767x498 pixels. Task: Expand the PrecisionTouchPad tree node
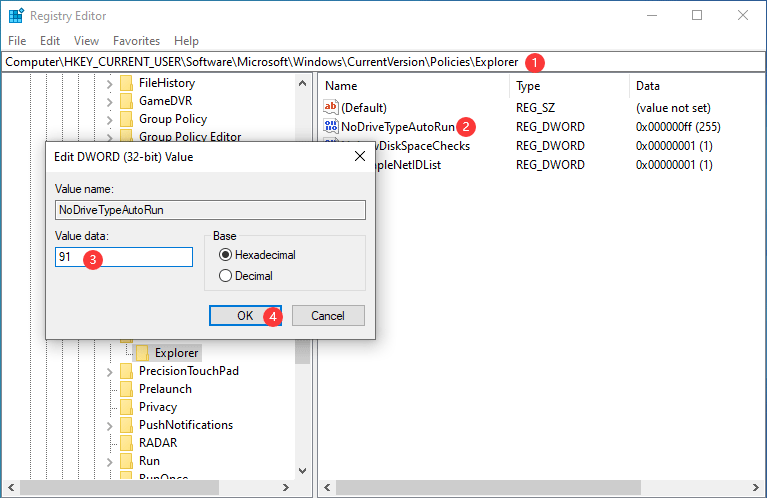tap(110, 372)
